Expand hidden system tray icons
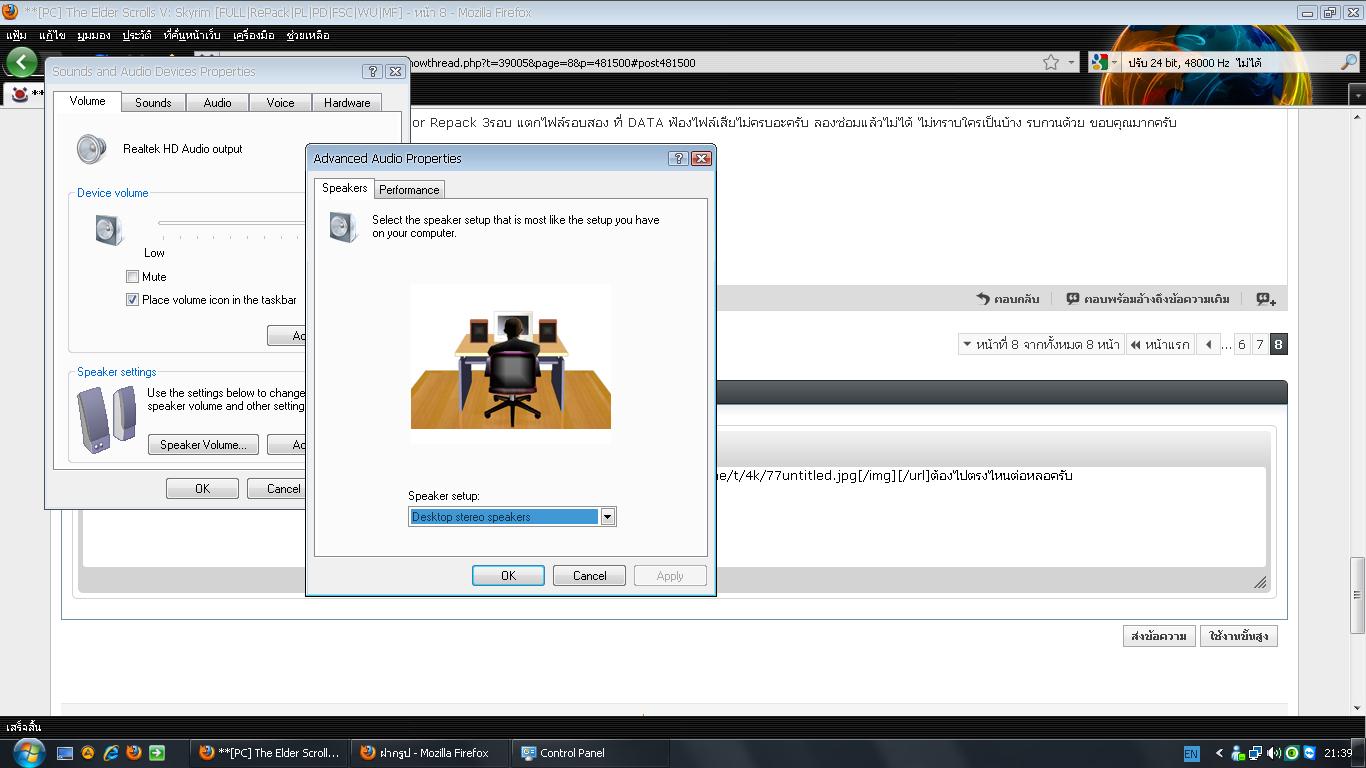The height and width of the screenshot is (768, 1366). pyautogui.click(x=1219, y=753)
